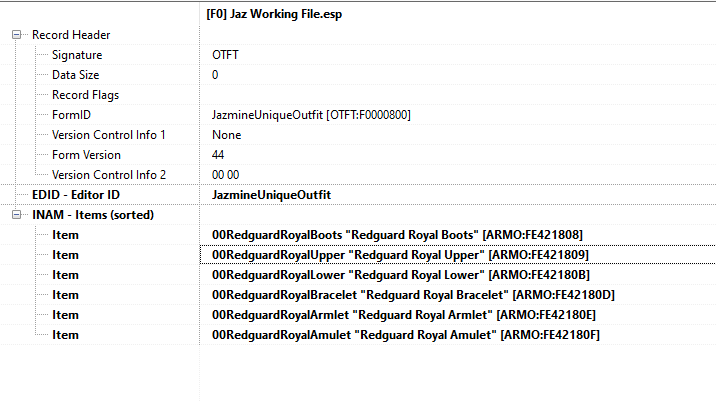Select the FormID row label
This screenshot has width=716, height=402.
click(71, 115)
